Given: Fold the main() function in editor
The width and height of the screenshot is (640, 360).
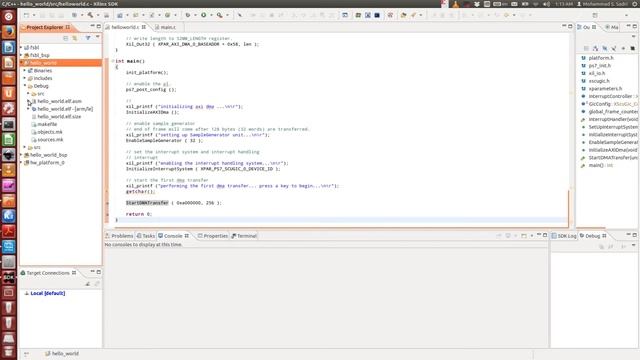Looking at the screenshot, I should pos(113,61).
